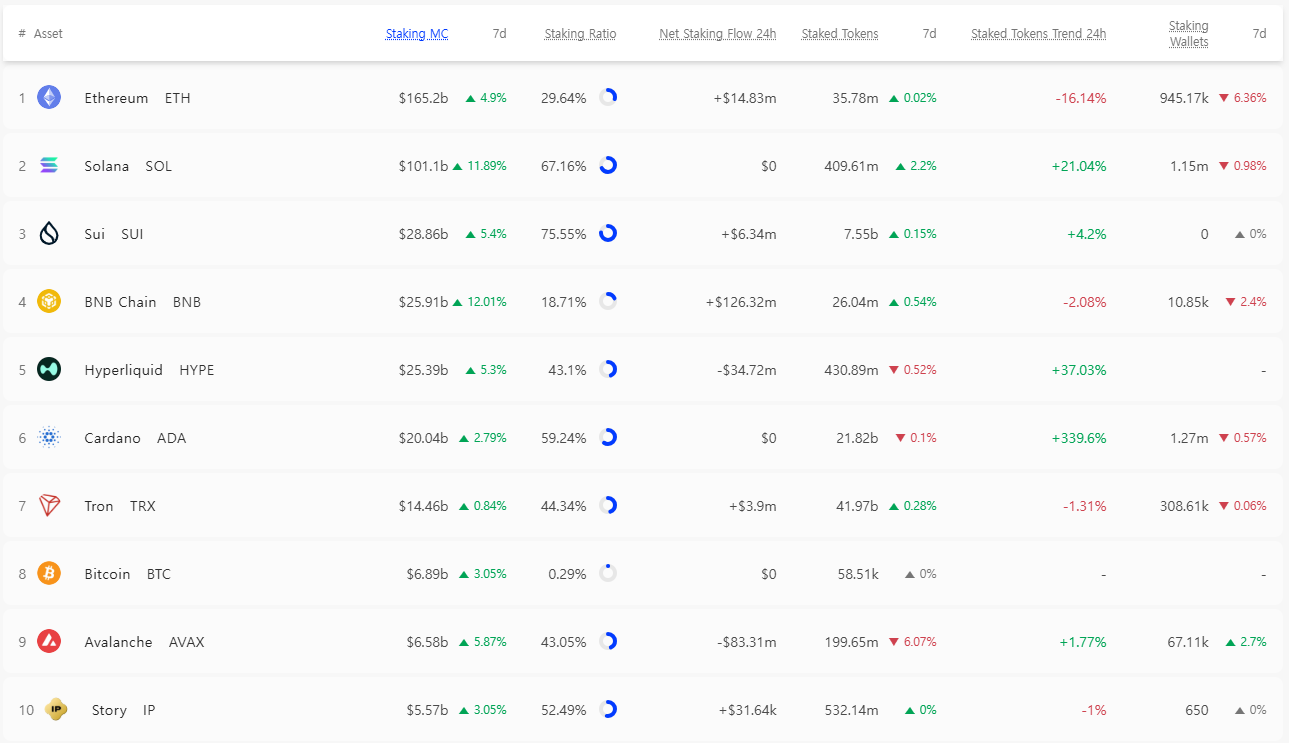Click Story's staking ratio ring indicator
The image size is (1289, 743).
pyautogui.click(x=608, y=709)
